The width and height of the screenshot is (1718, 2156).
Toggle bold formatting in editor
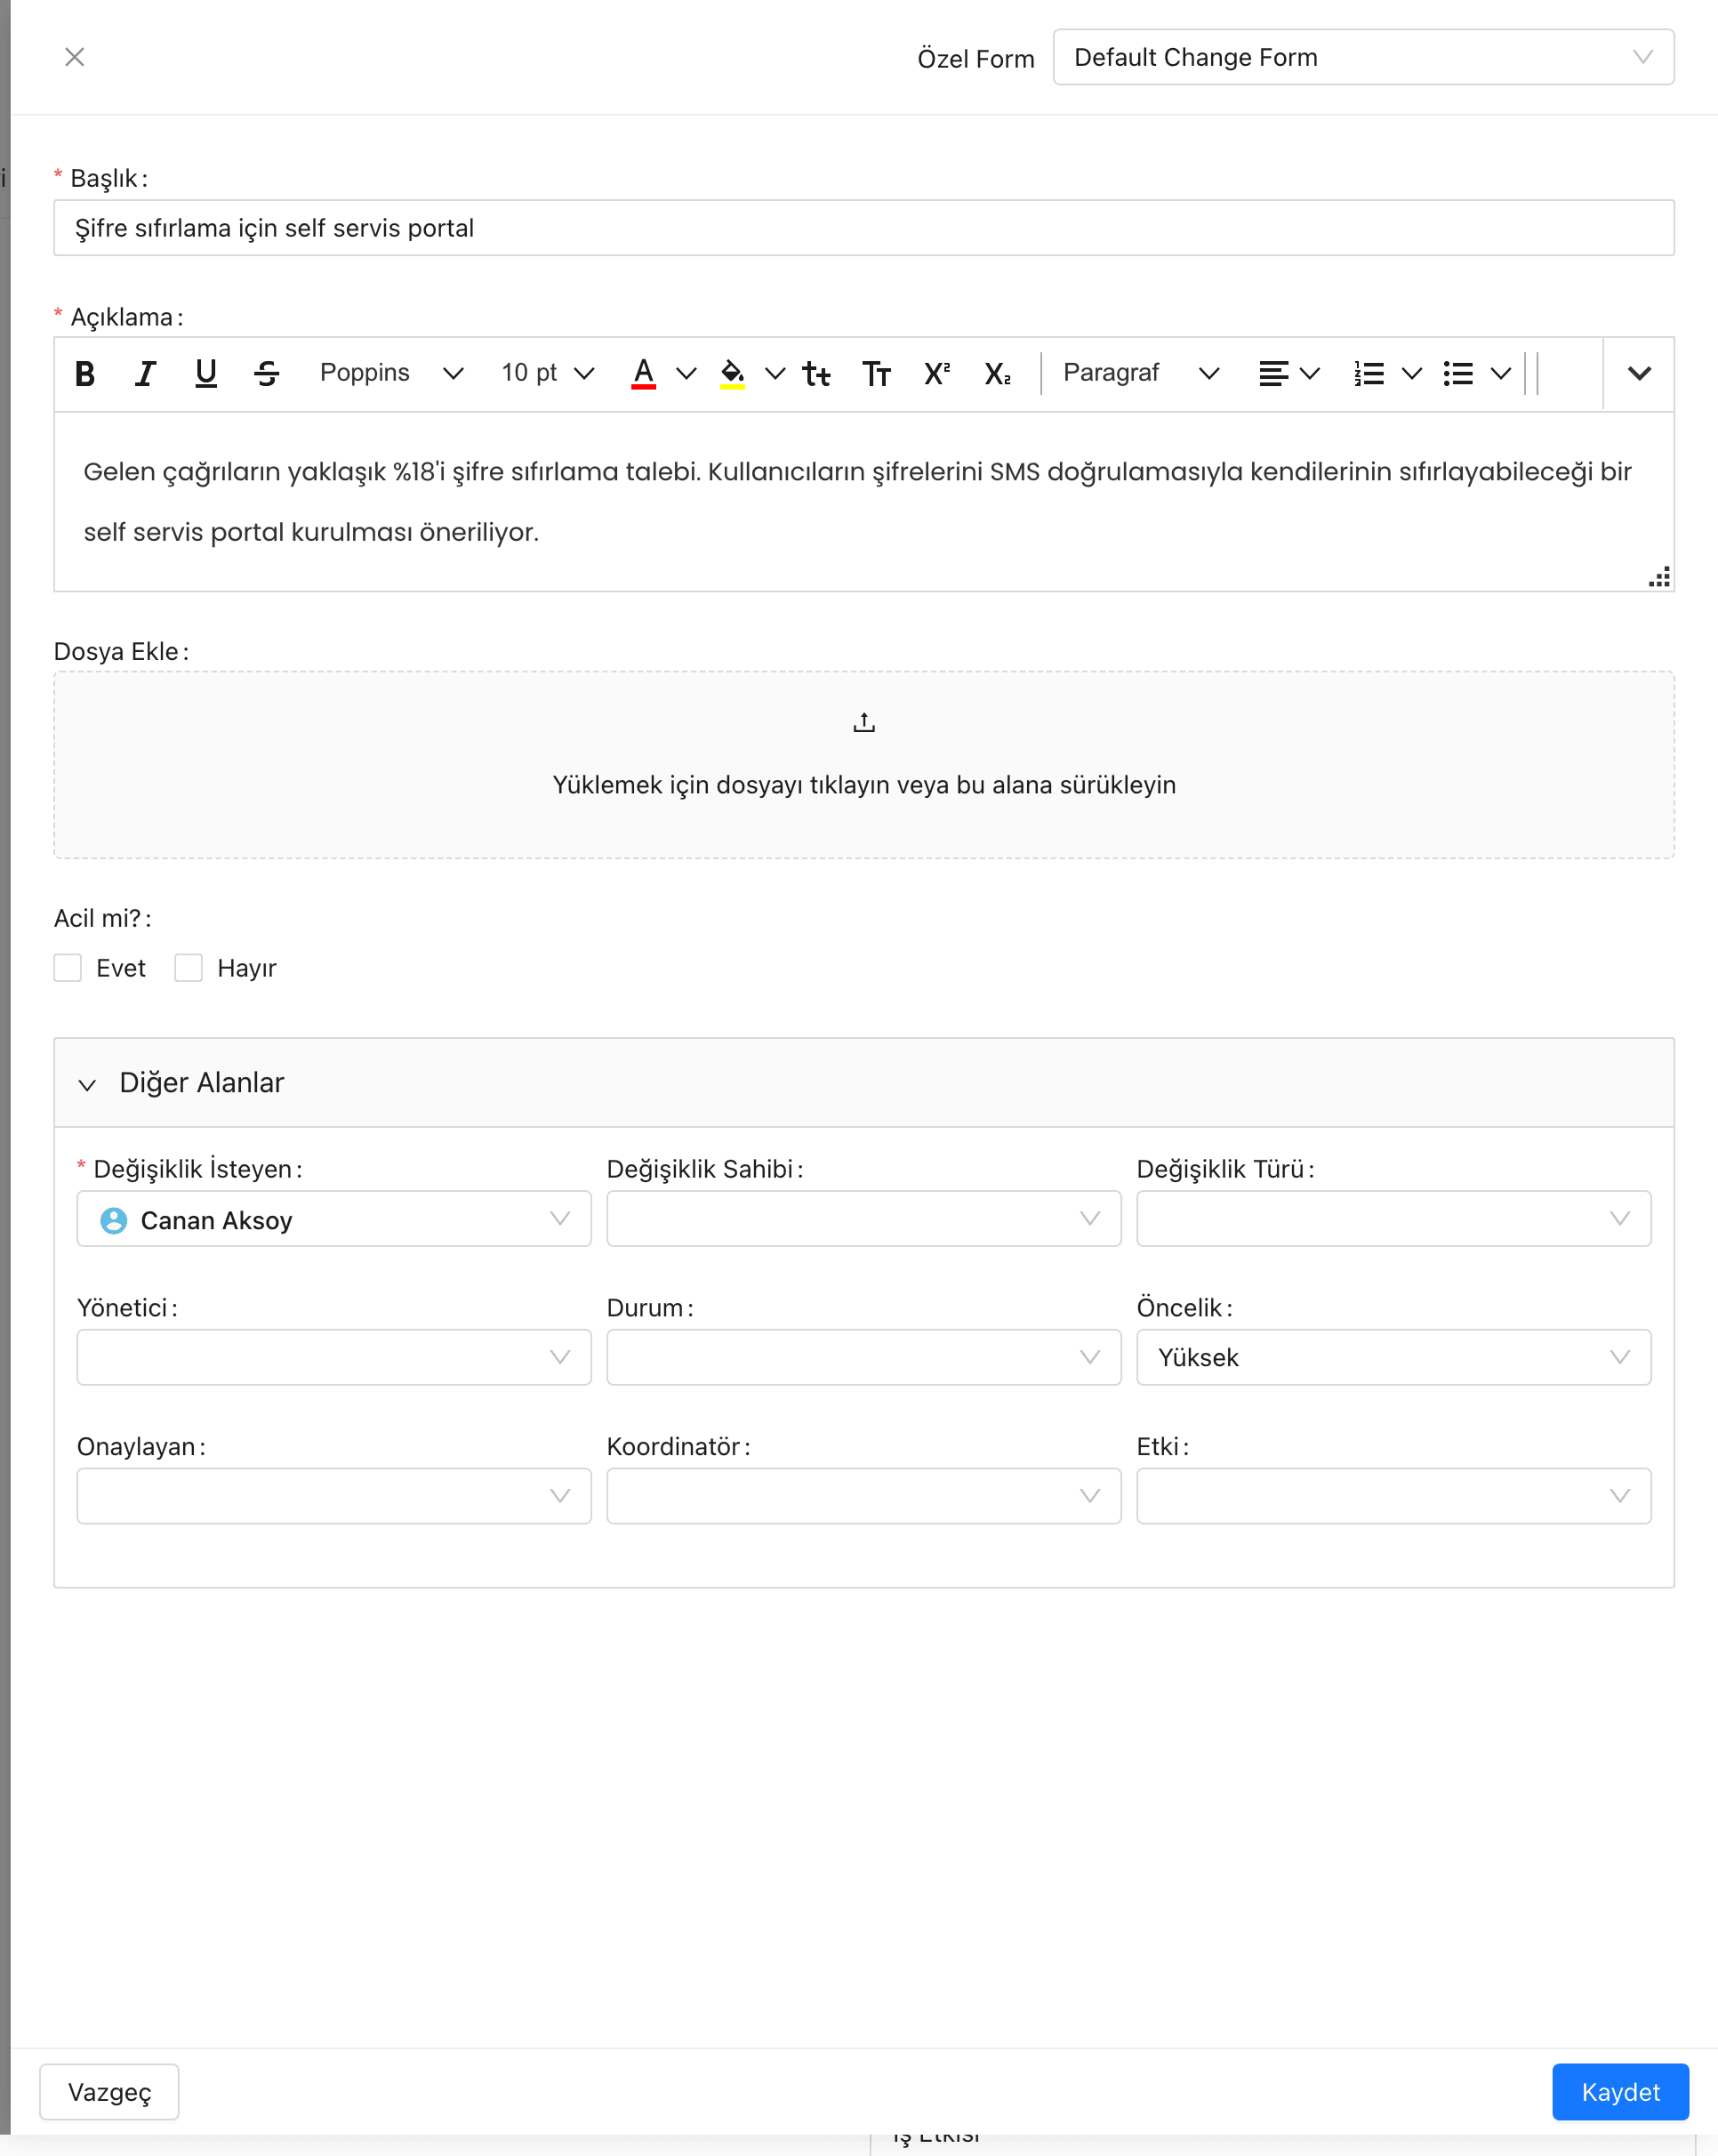coord(85,374)
